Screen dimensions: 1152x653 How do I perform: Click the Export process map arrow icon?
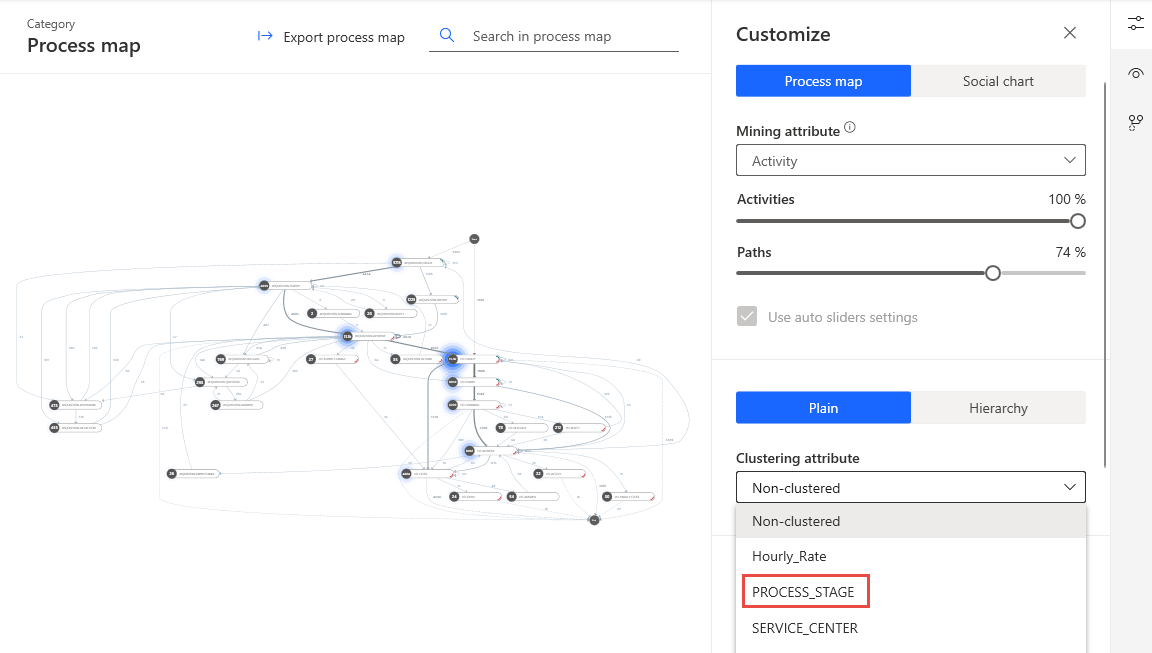(x=265, y=37)
